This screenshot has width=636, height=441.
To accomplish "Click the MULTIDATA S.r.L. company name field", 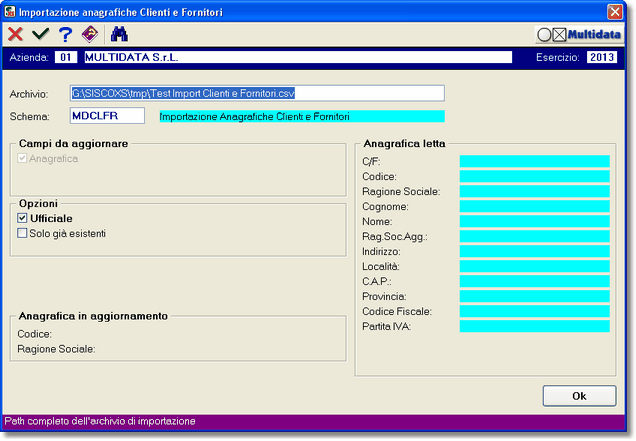I will coord(298,57).
